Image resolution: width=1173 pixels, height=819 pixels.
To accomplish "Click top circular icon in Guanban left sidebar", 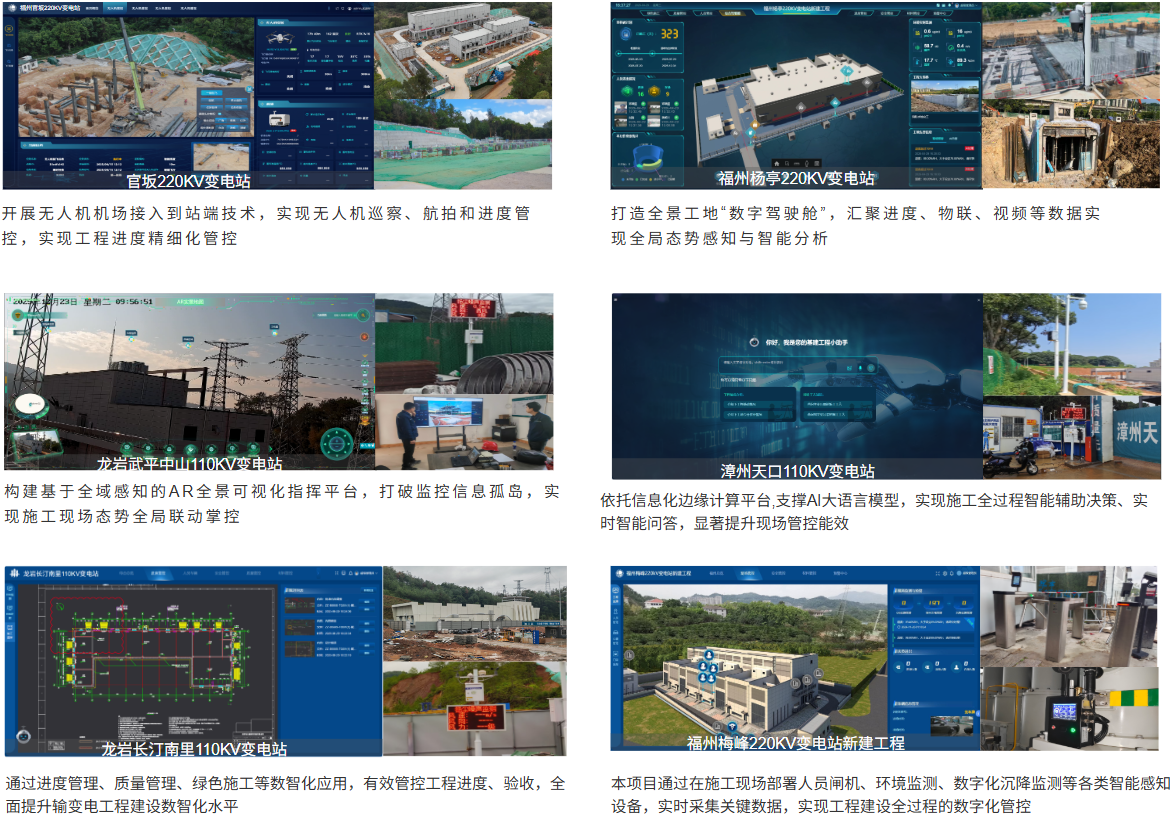I will 9,30.
